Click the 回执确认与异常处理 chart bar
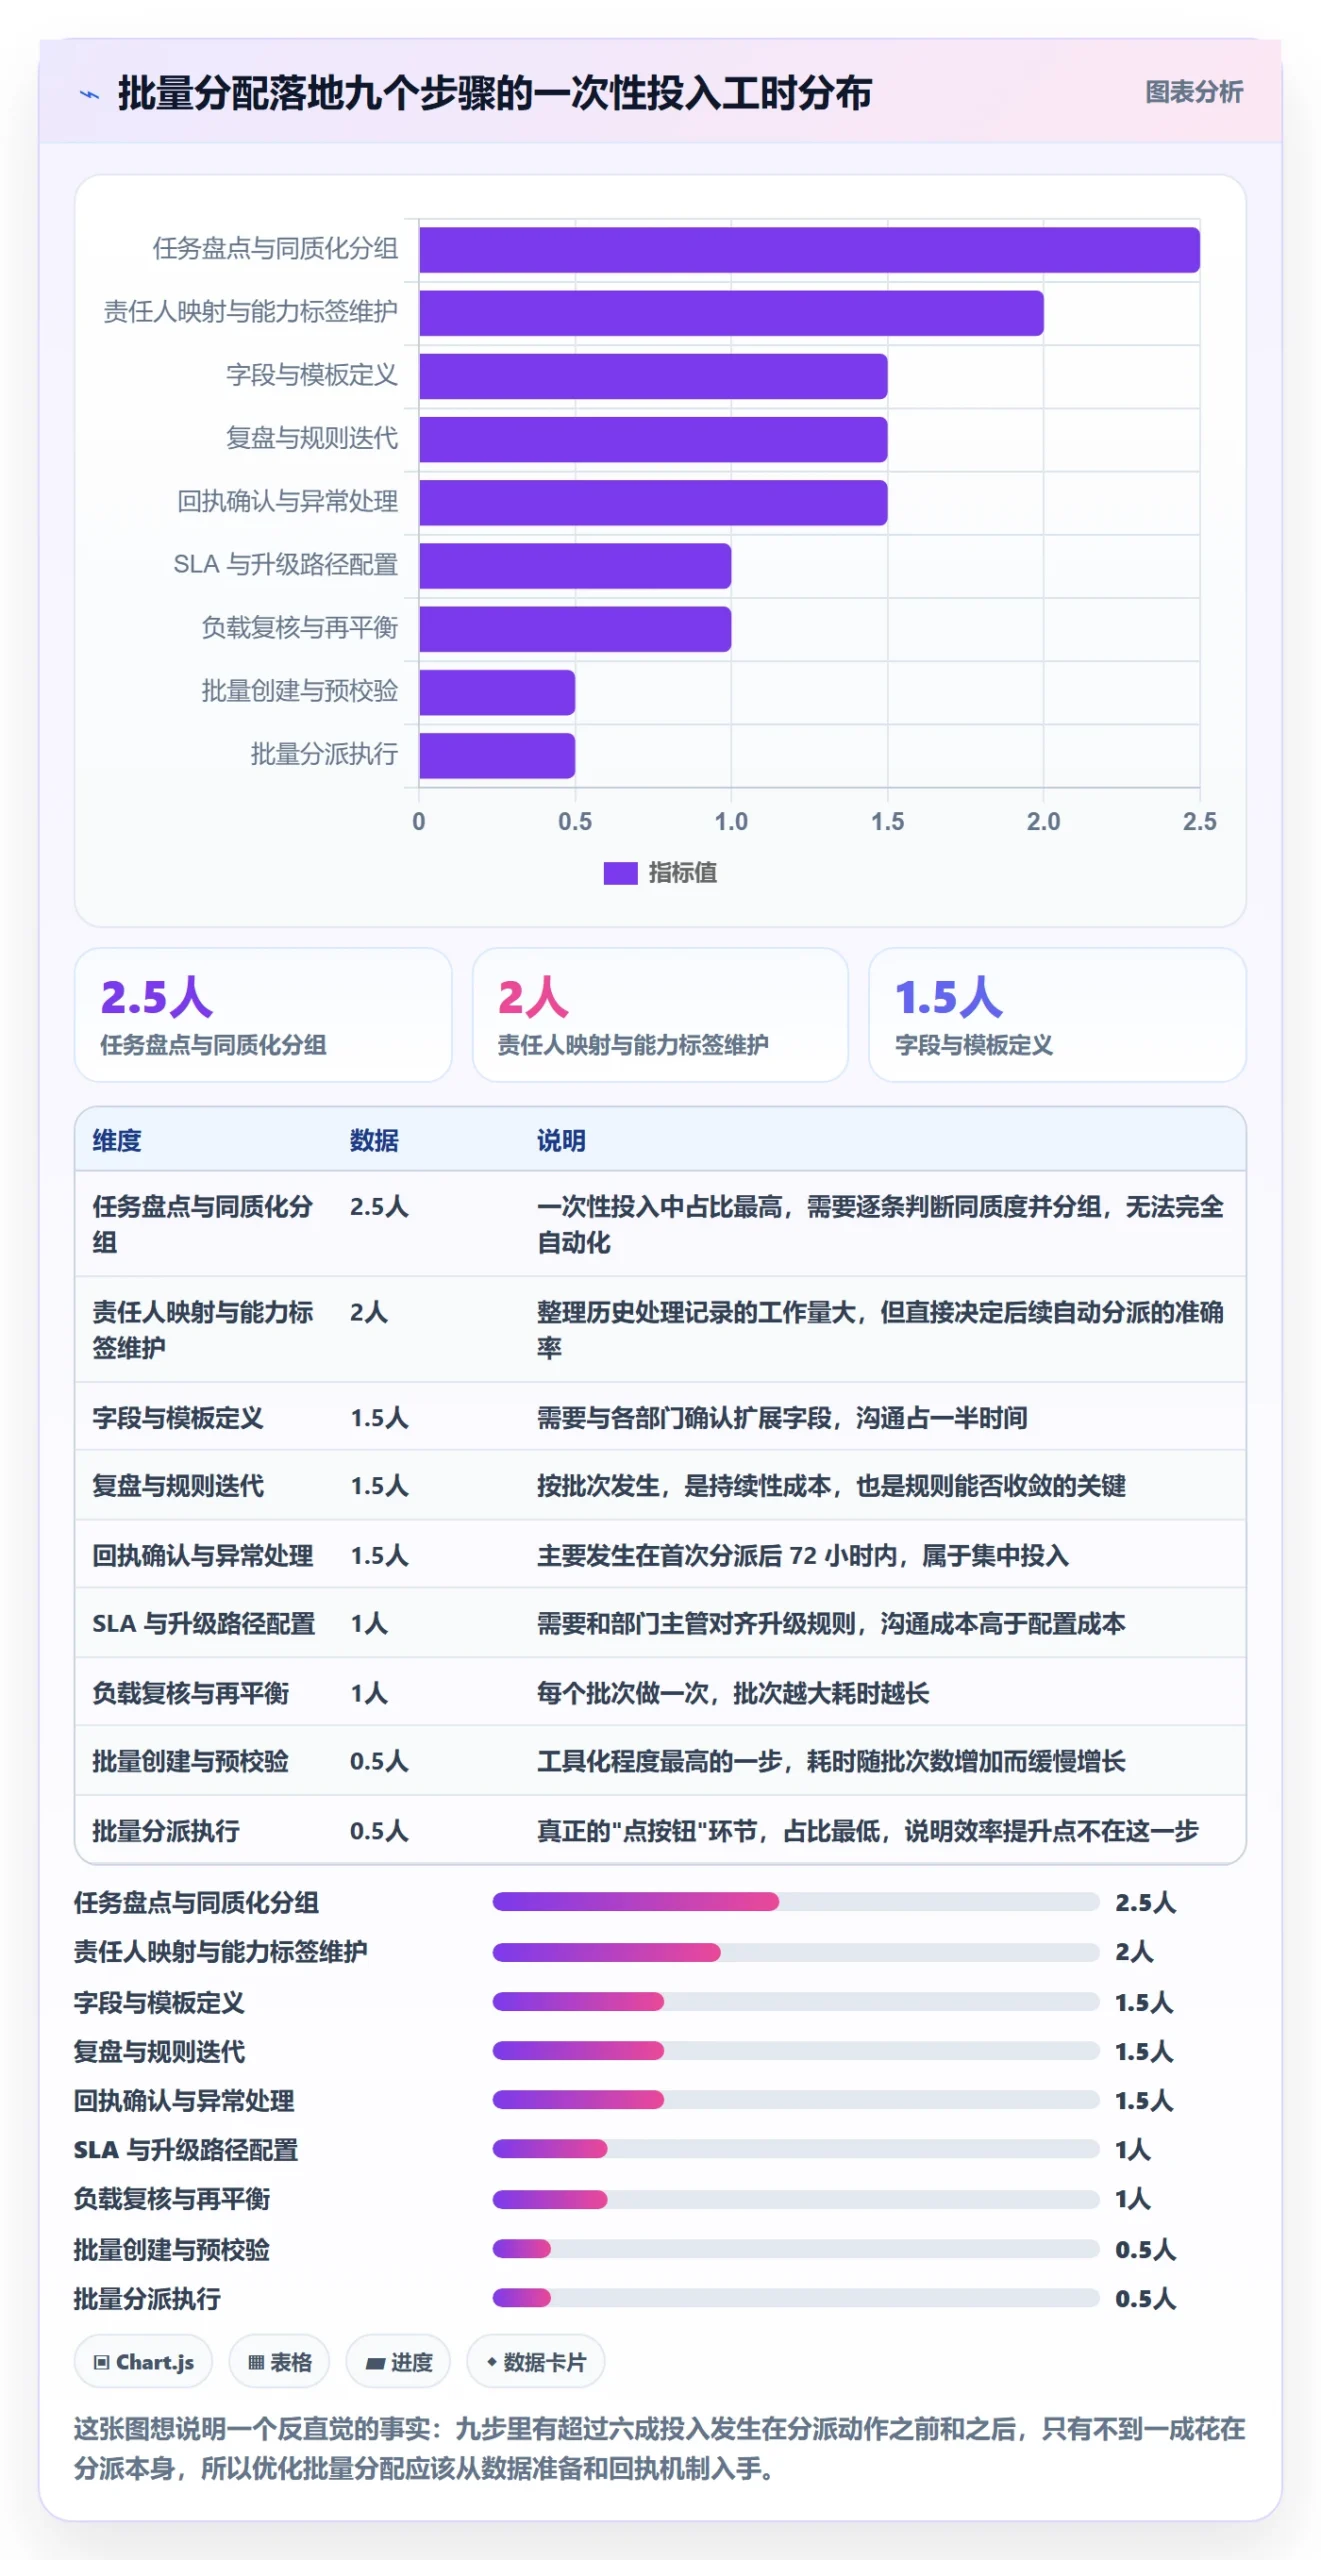 [x=653, y=503]
